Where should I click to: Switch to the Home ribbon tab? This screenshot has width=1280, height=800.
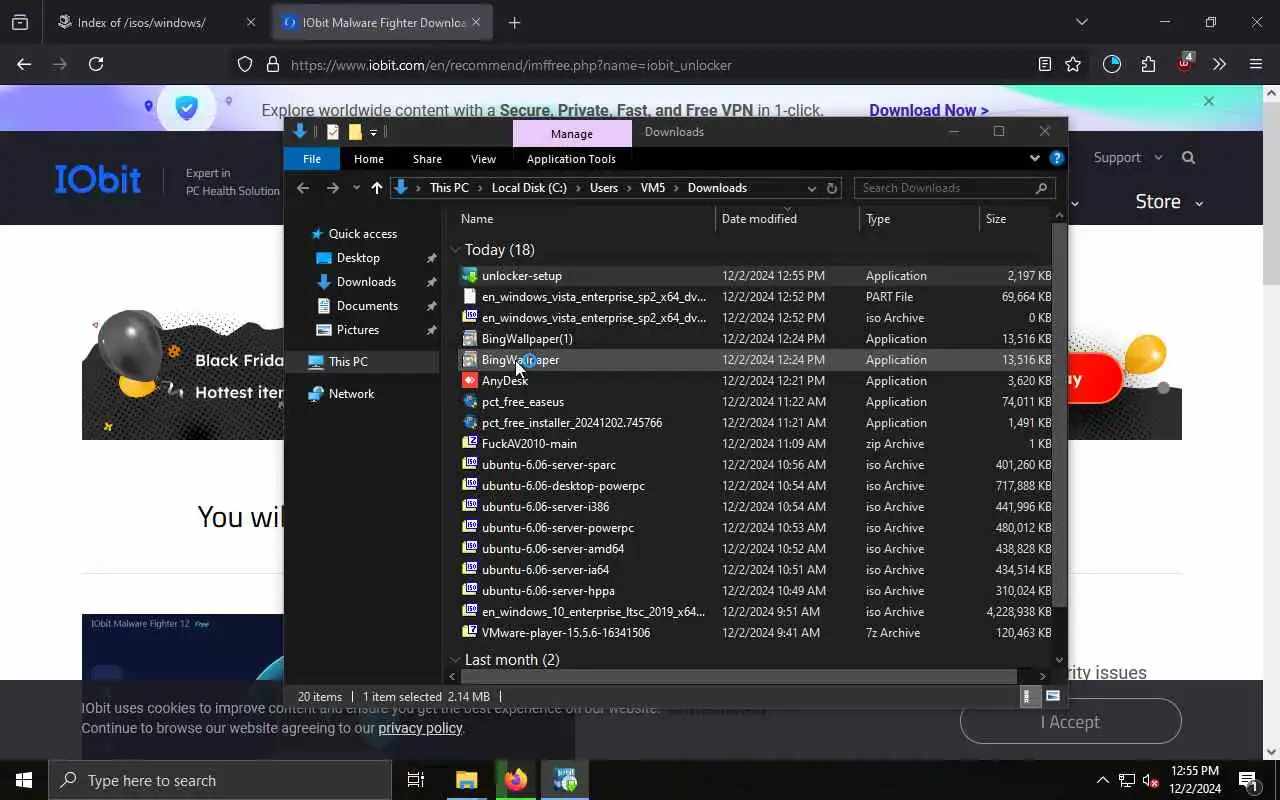368,158
